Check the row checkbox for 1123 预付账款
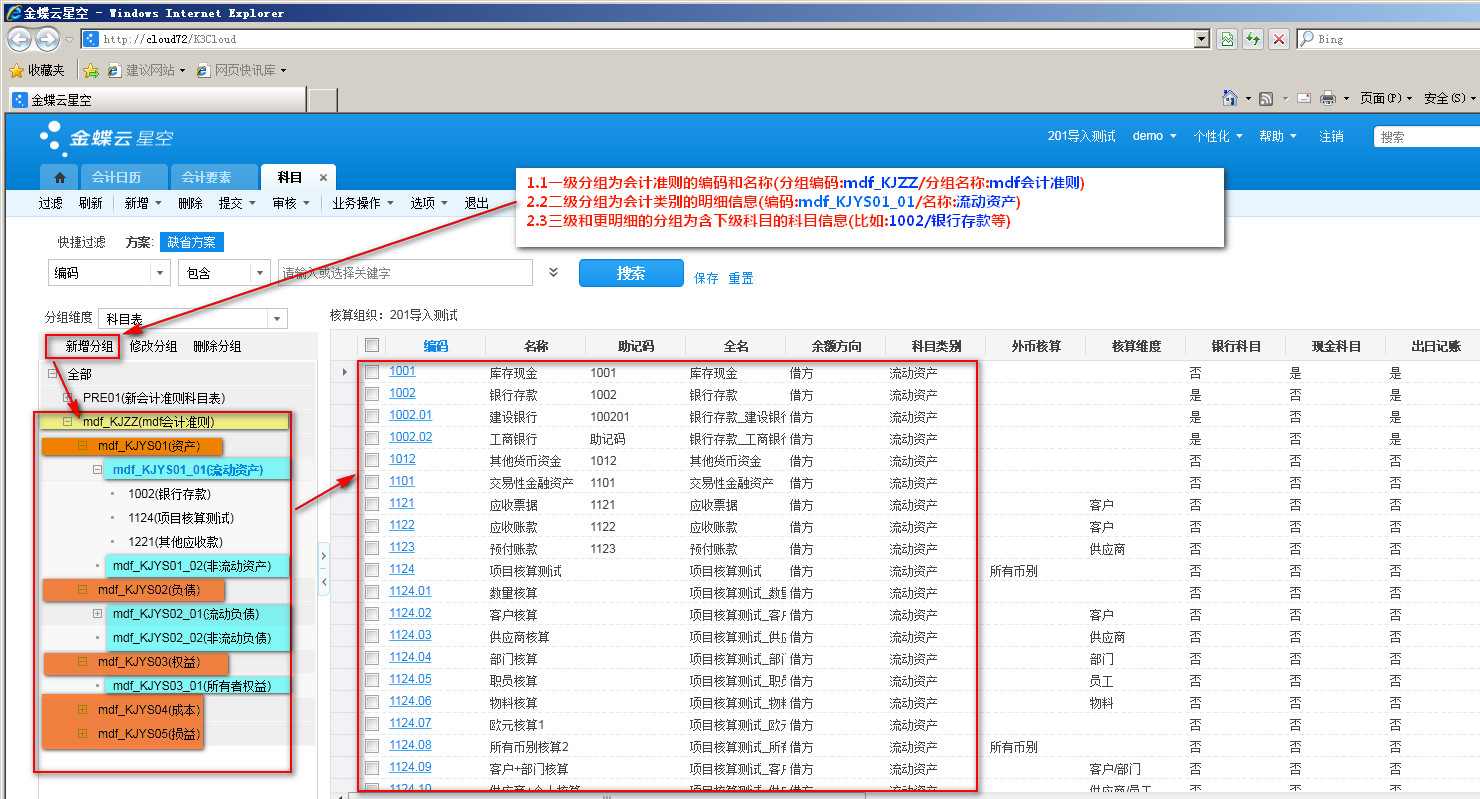1480x799 pixels. 372,548
